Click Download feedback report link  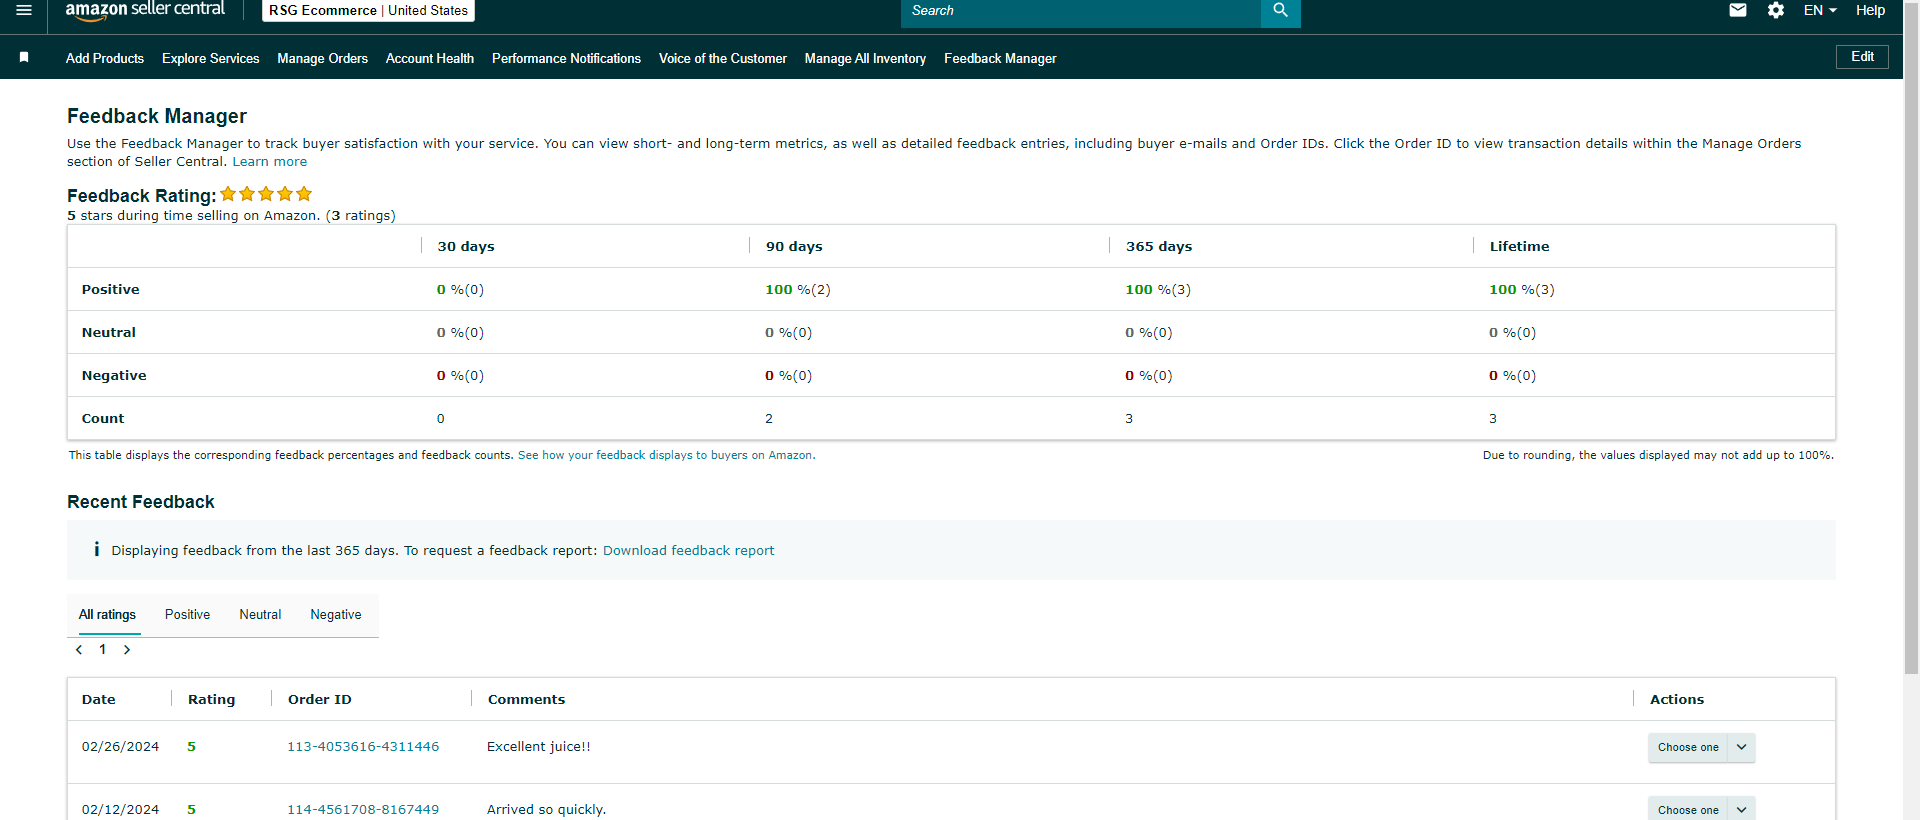(x=688, y=551)
